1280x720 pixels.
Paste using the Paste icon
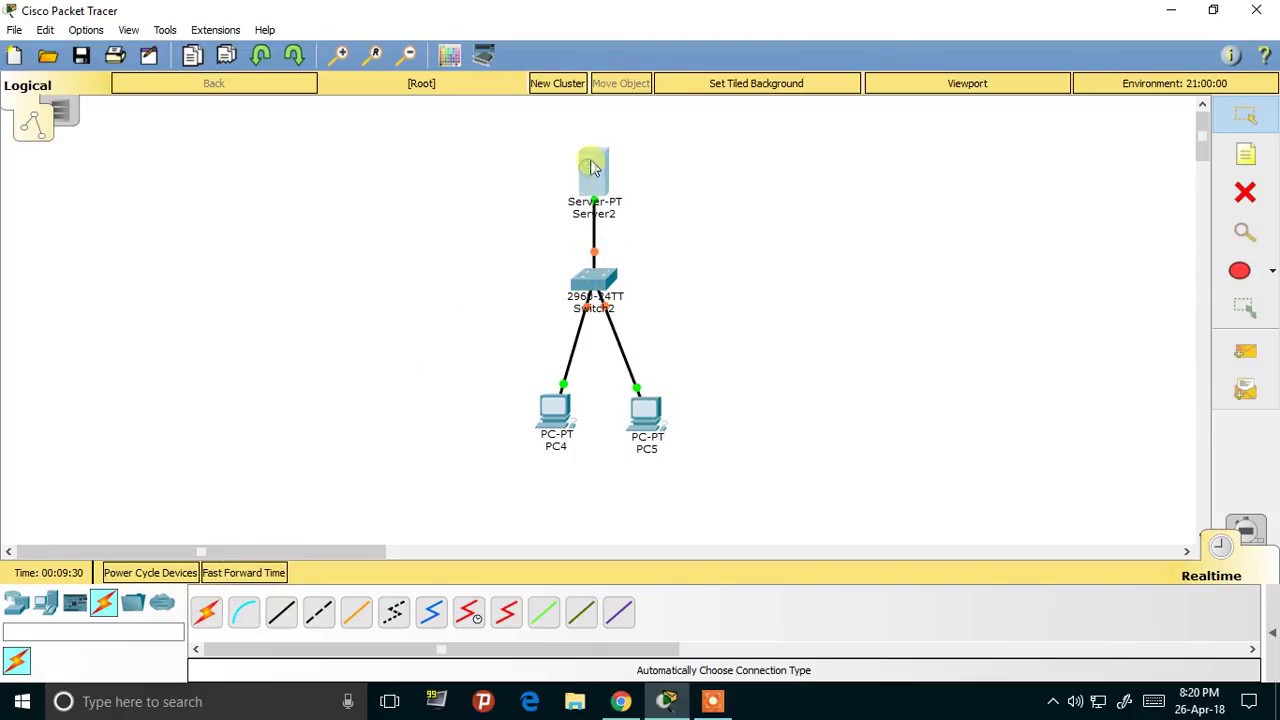pyautogui.click(x=226, y=56)
